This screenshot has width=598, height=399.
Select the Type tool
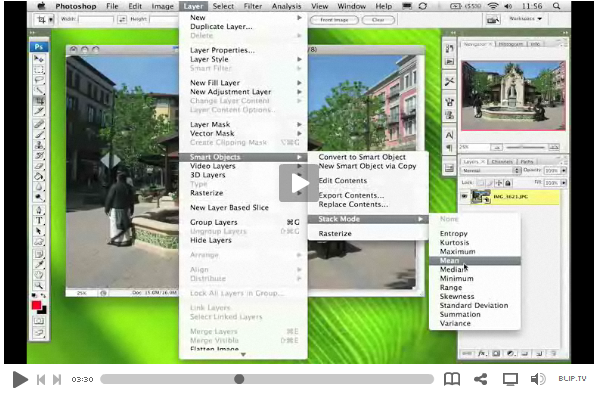click(39, 220)
